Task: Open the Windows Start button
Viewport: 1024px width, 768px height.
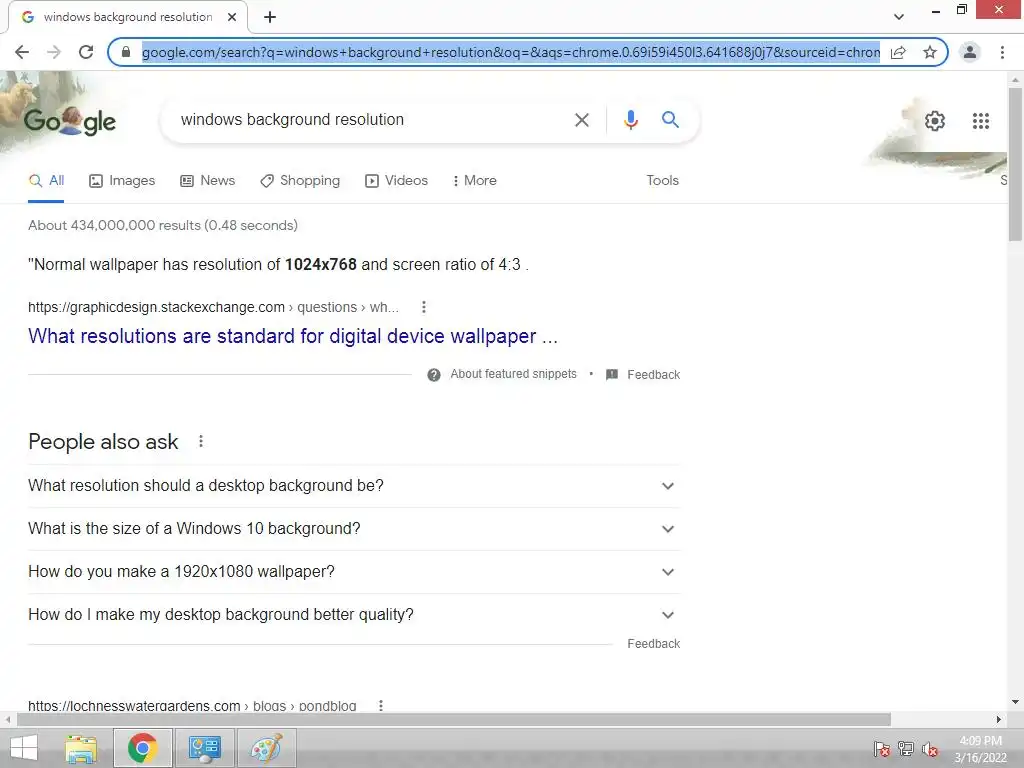Action: point(24,748)
